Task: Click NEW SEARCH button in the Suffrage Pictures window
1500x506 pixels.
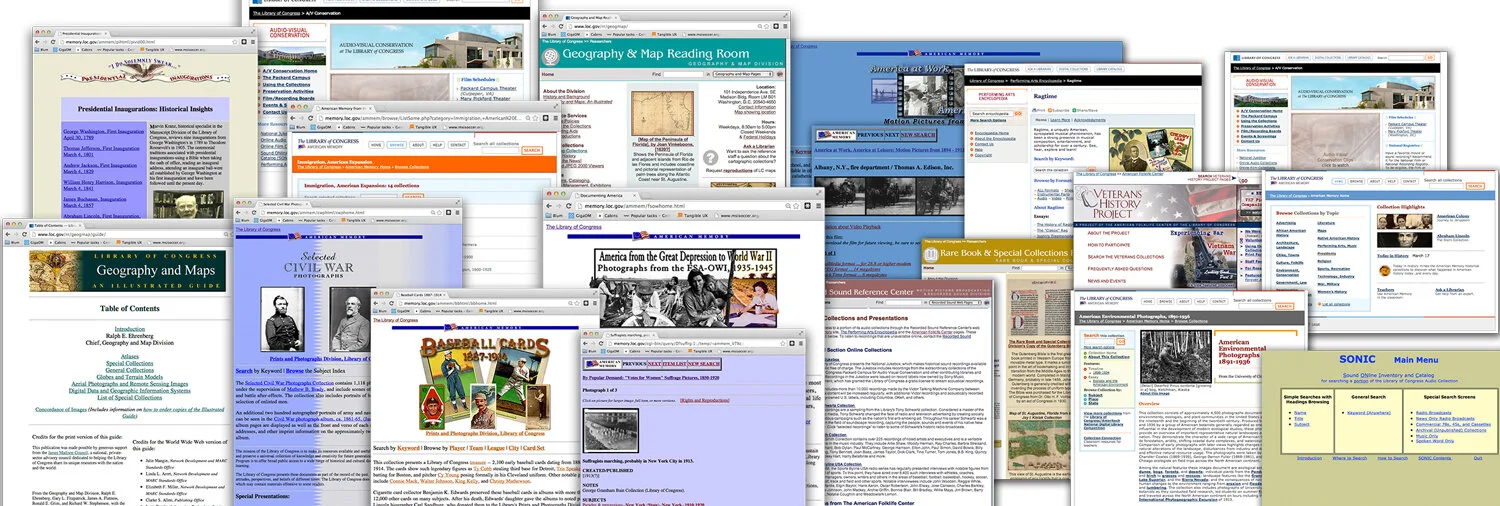Action: [x=702, y=363]
